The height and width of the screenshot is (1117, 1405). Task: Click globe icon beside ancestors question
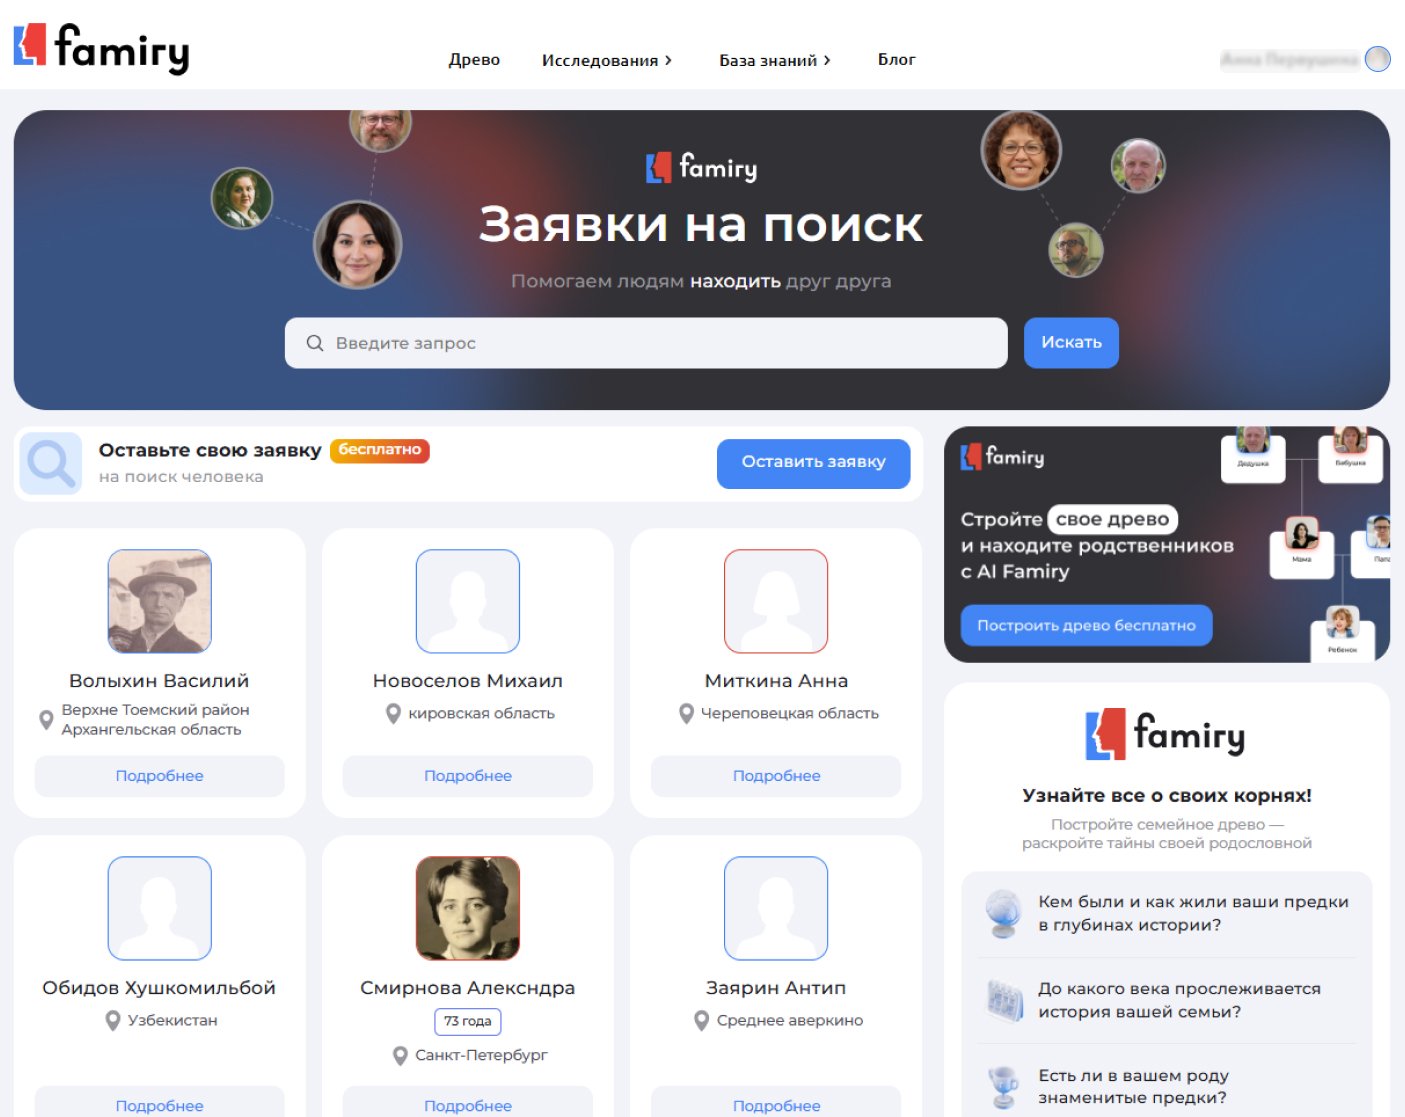(x=1002, y=913)
